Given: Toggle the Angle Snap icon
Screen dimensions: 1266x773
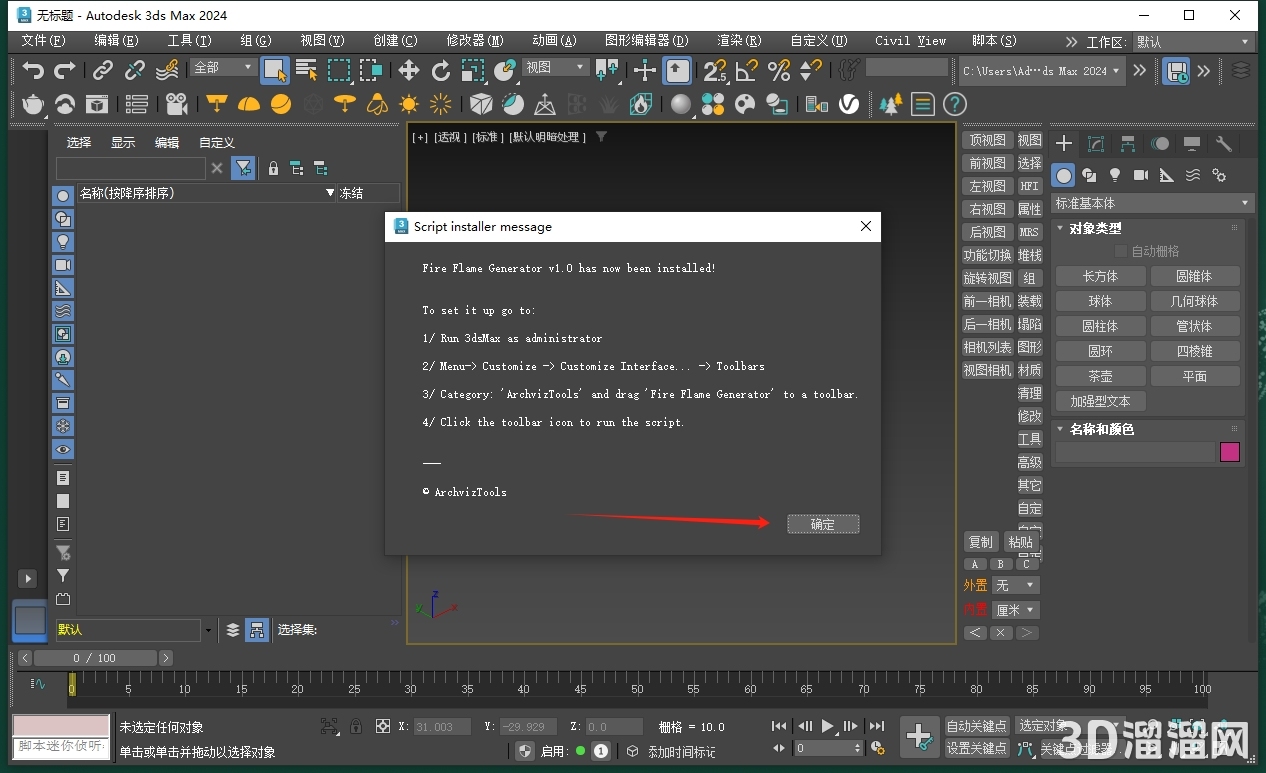Looking at the screenshot, I should click(x=747, y=70).
